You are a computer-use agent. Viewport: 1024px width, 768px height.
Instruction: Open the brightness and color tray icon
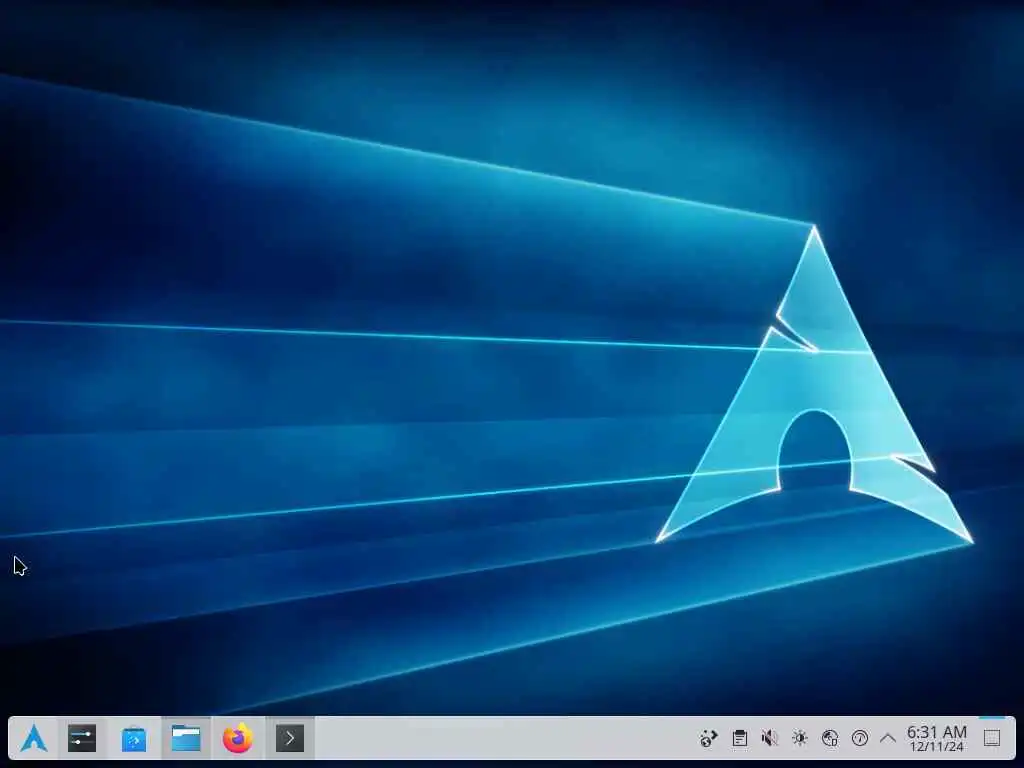tap(799, 738)
